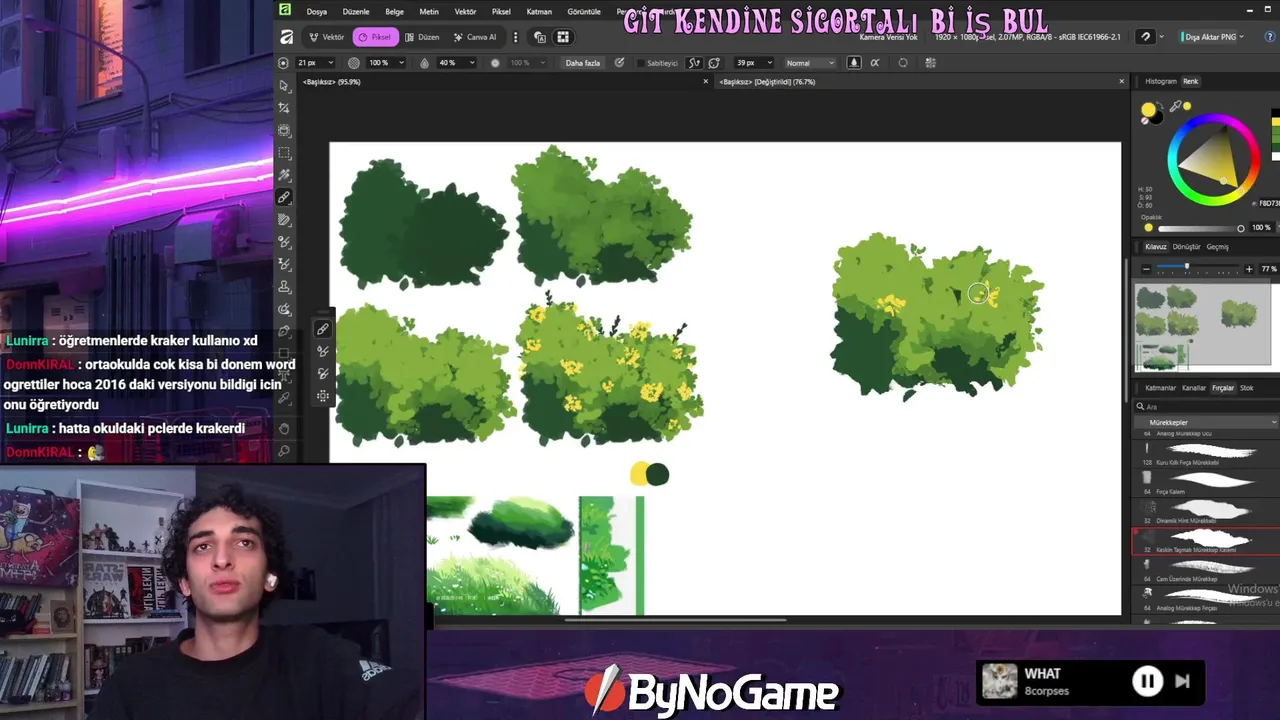Enable the Sabitleyici checkbox
1280x720 pixels.
tap(639, 63)
